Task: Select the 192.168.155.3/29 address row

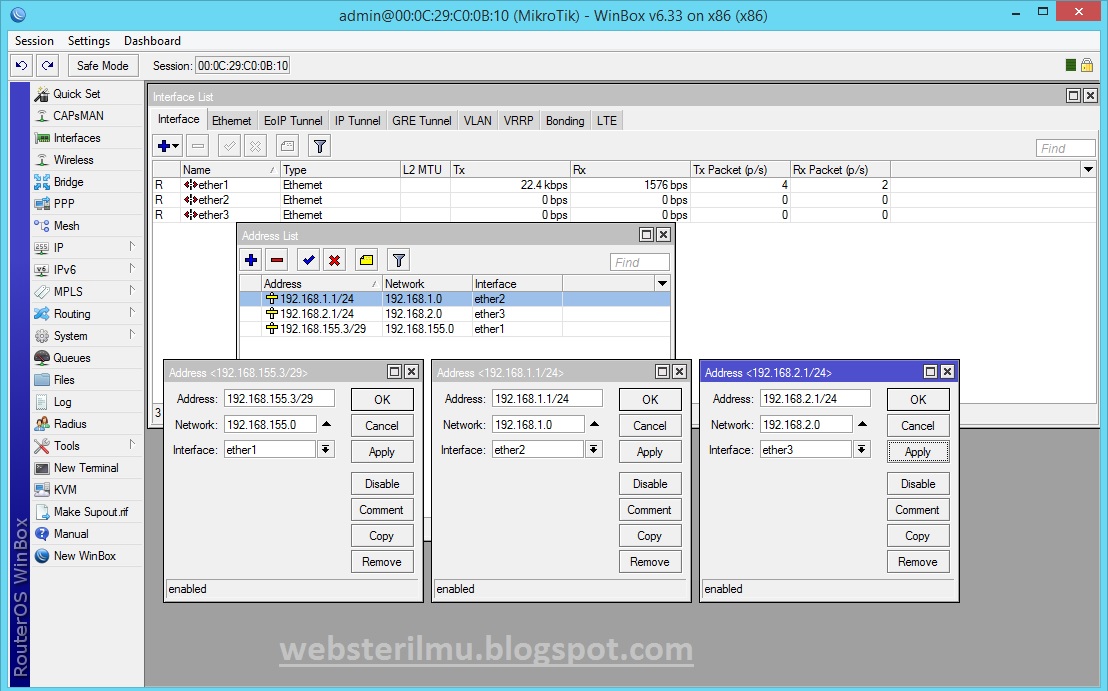Action: [x=454, y=329]
